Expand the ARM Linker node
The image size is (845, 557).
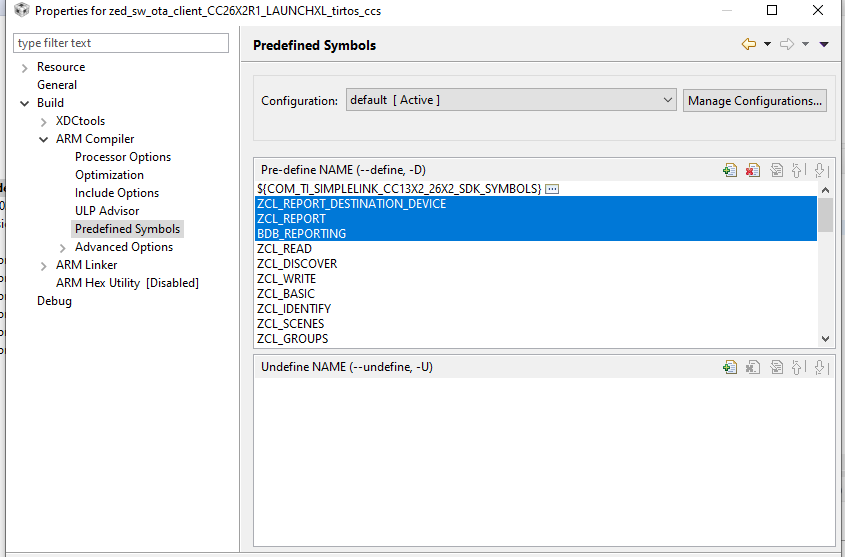pos(44,266)
